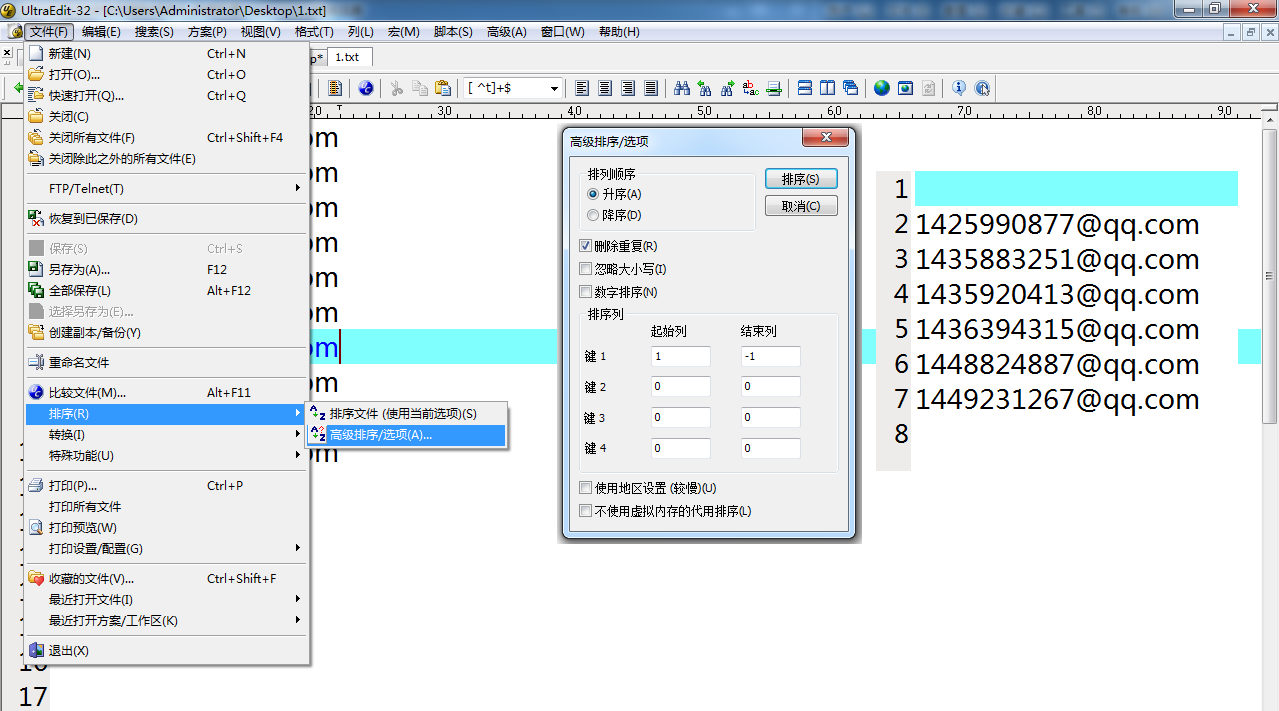Choose 排序文件 (使用当前选项) entry

click(x=406, y=413)
